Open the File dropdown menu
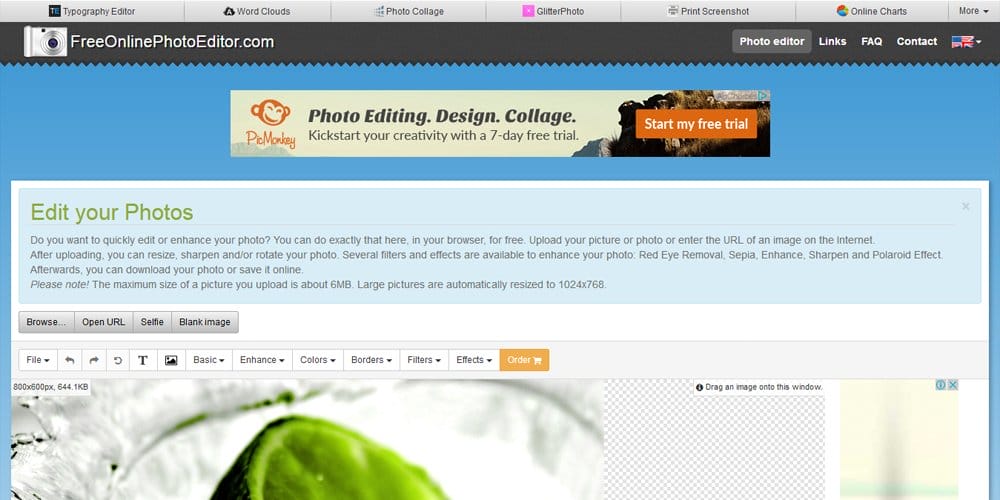Viewport: 1000px width, 500px height. click(x=38, y=360)
